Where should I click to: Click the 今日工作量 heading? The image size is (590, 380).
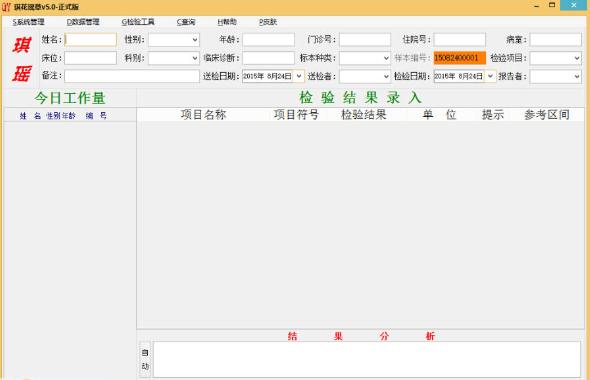pos(70,98)
